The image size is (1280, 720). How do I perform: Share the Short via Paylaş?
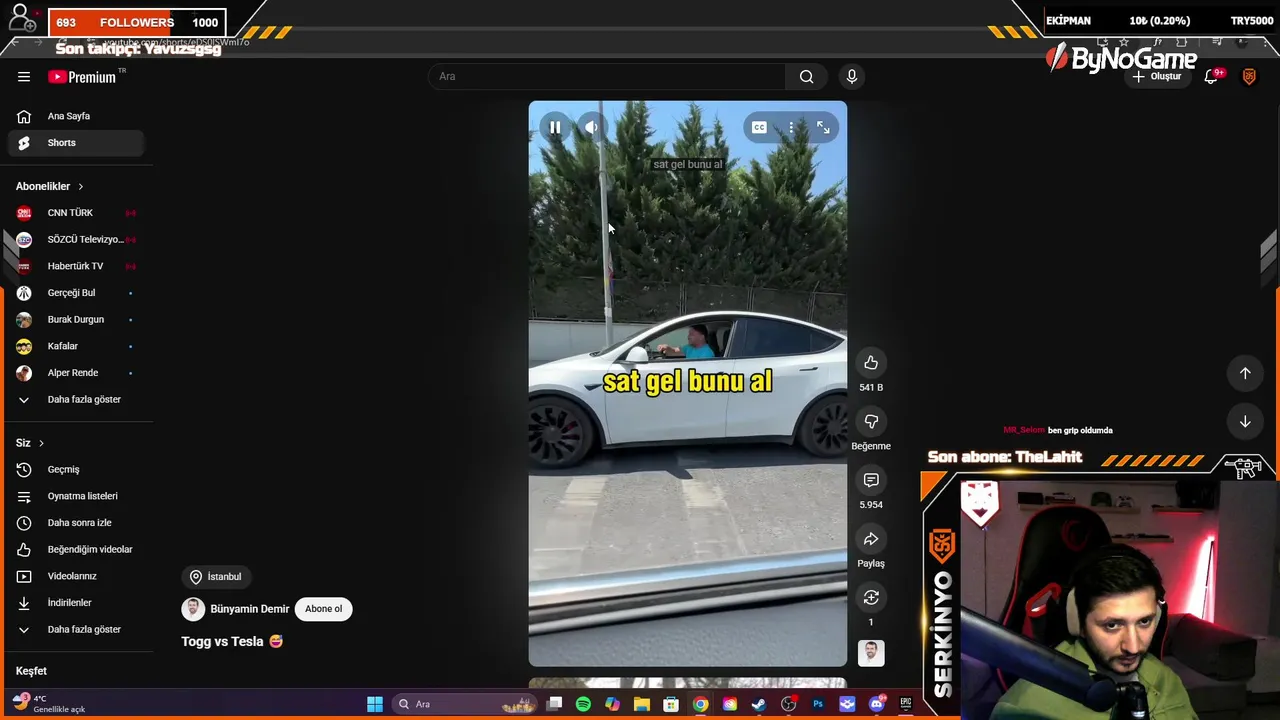(x=871, y=539)
